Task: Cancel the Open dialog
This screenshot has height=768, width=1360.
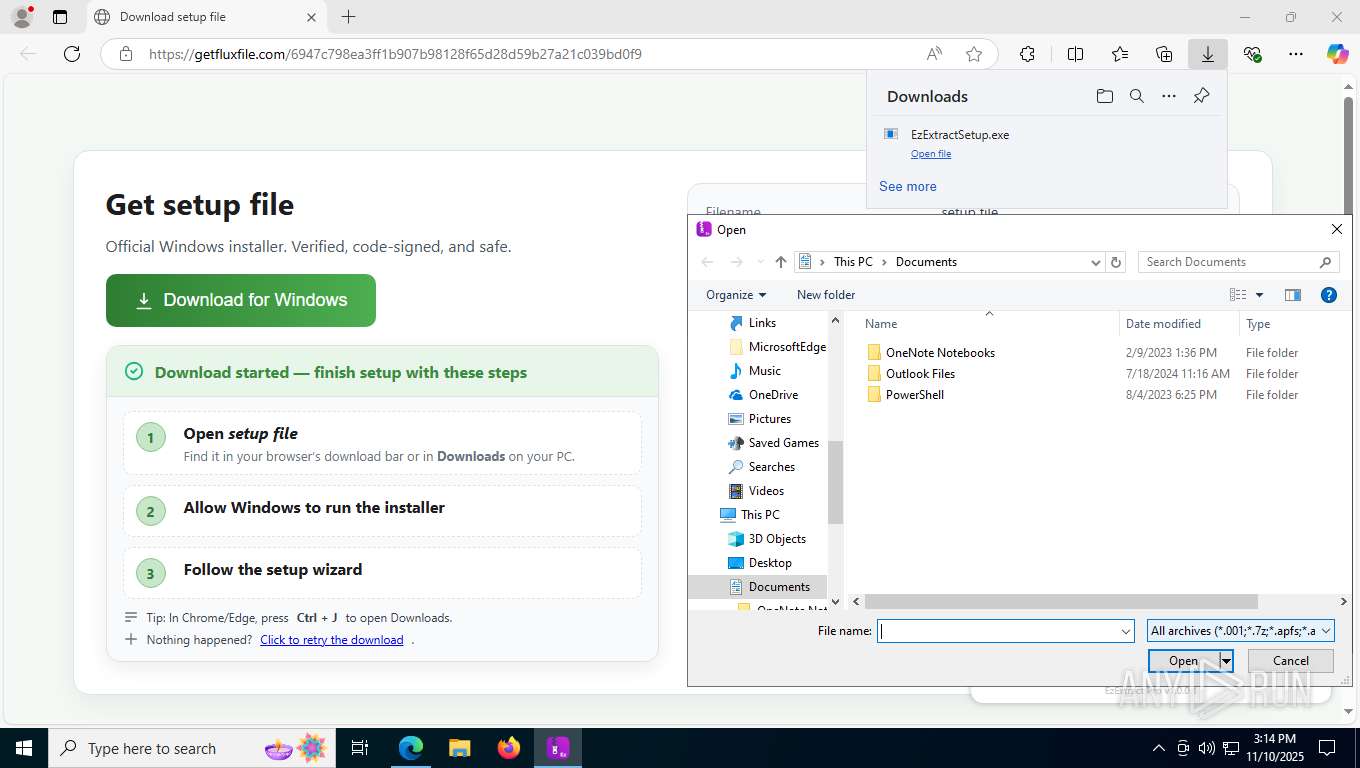Action: coord(1291,661)
